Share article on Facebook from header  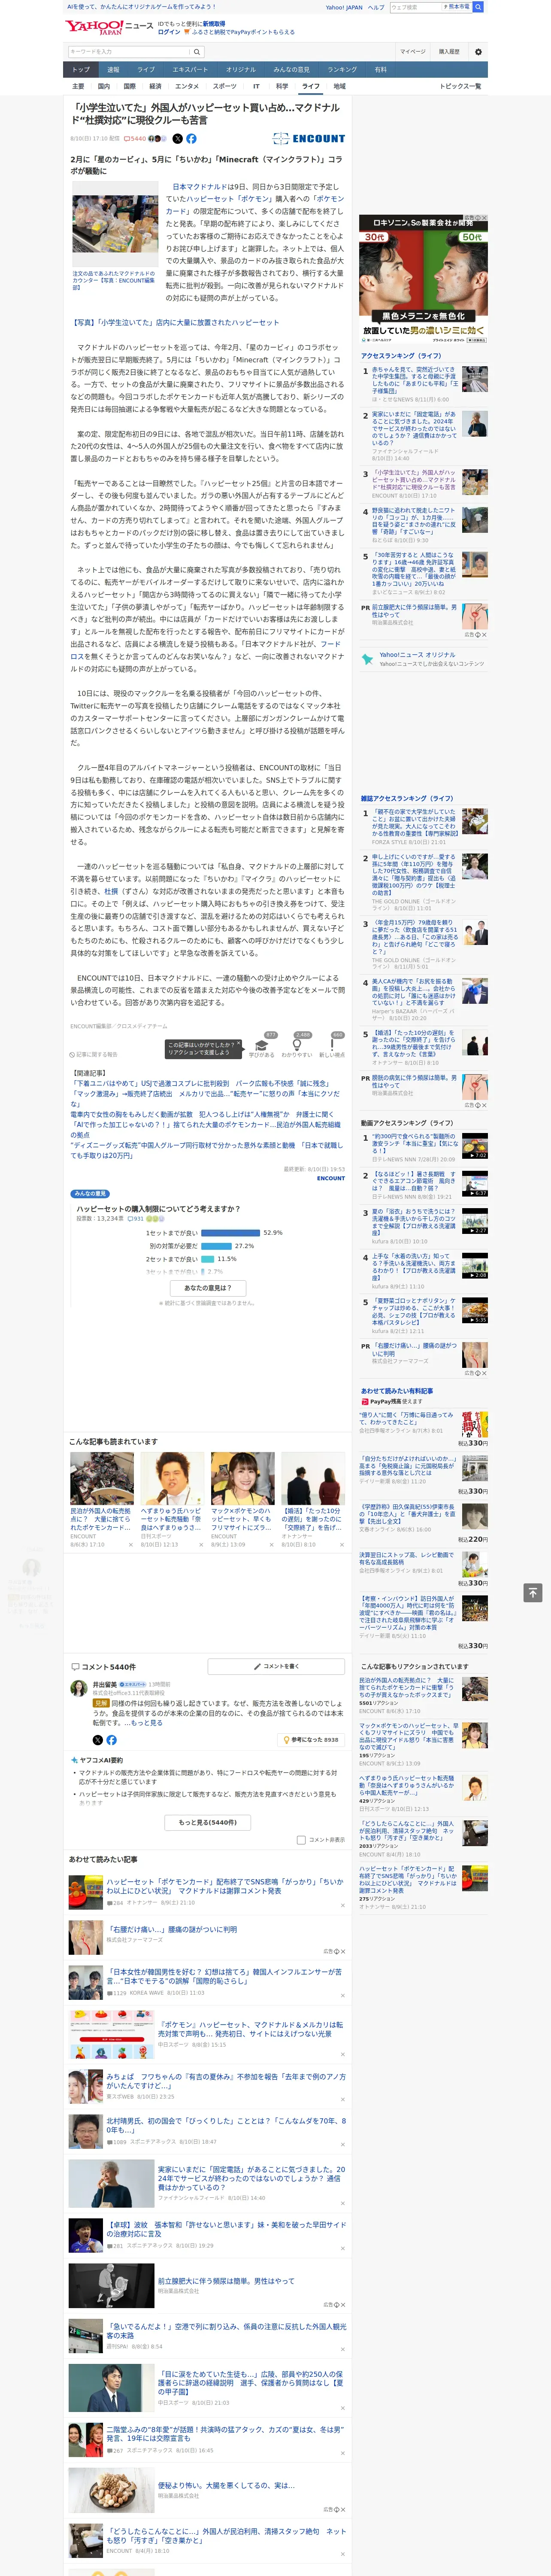[191, 139]
